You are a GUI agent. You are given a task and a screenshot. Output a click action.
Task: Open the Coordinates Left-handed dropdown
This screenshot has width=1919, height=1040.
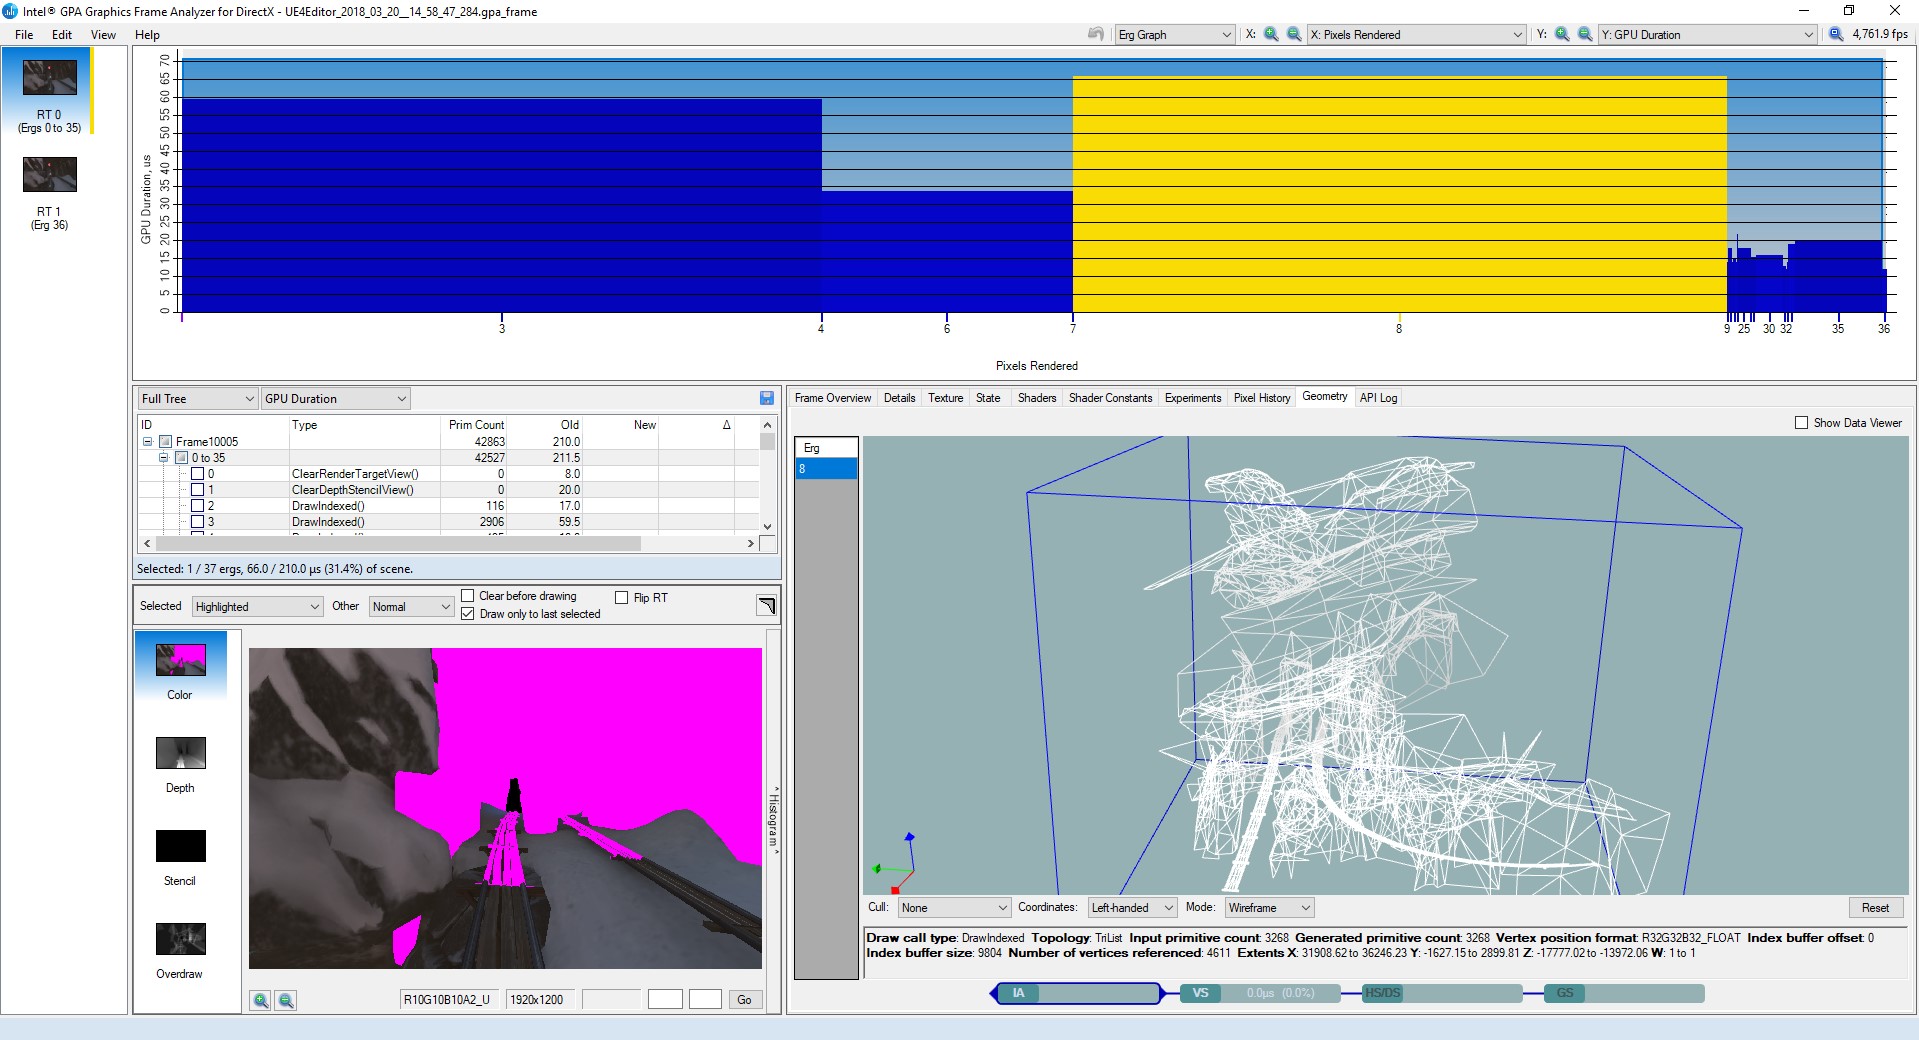(x=1133, y=908)
